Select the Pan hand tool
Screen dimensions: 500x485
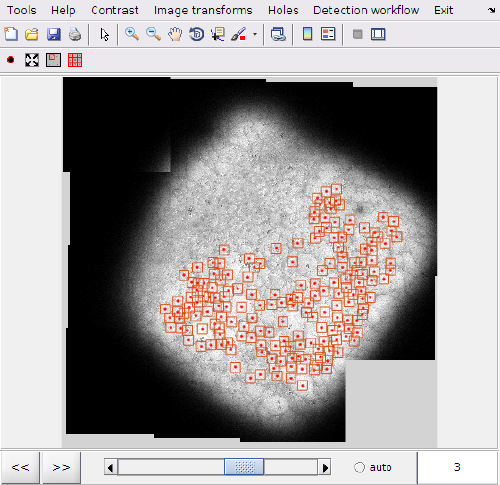[x=175, y=34]
